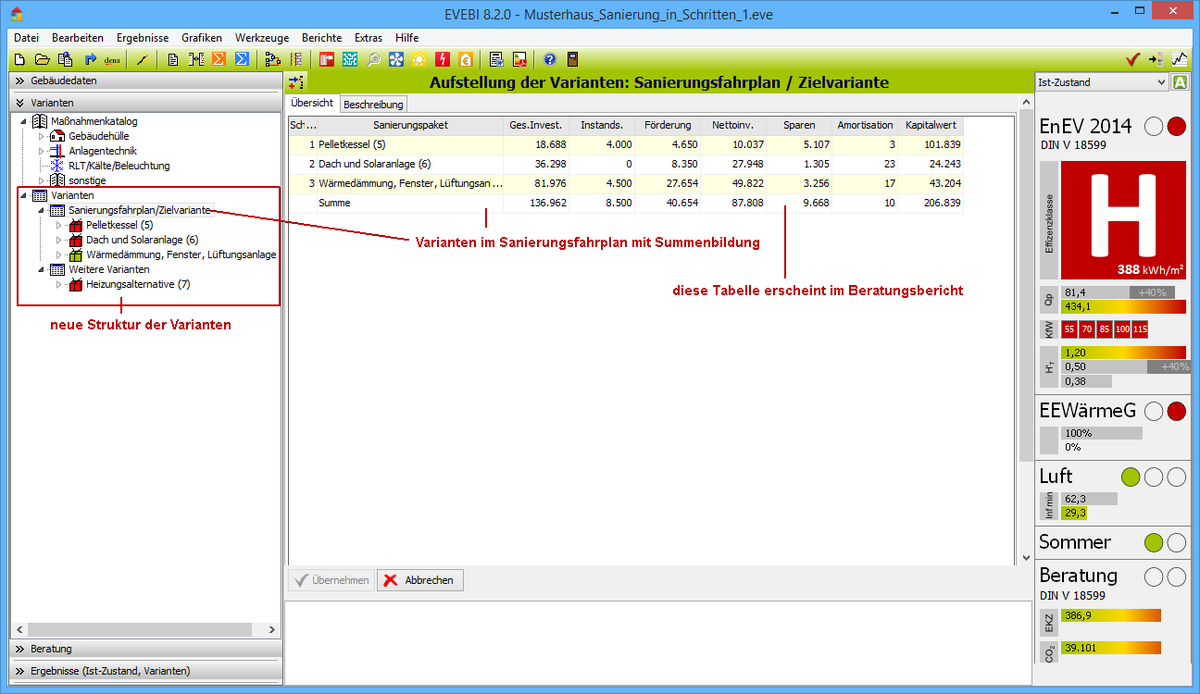The width and height of the screenshot is (1200, 694).
Task: Switch to the Übersicht tab
Action: 312,103
